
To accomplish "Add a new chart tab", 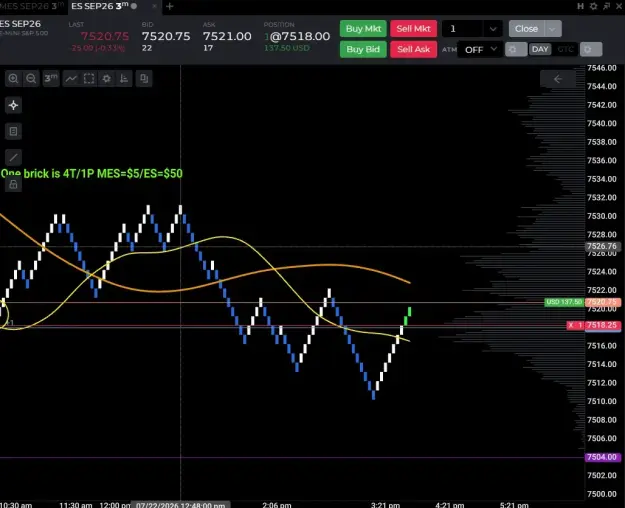I will 170,6.
